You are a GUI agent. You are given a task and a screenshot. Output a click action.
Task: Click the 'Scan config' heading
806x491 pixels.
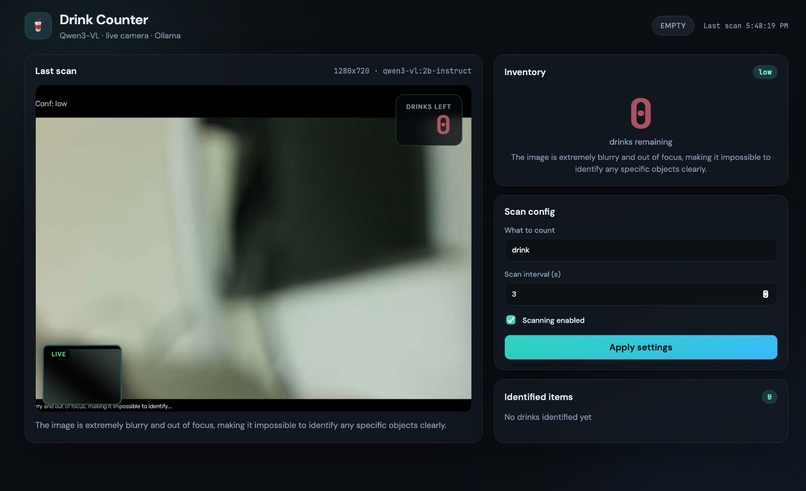click(x=529, y=212)
